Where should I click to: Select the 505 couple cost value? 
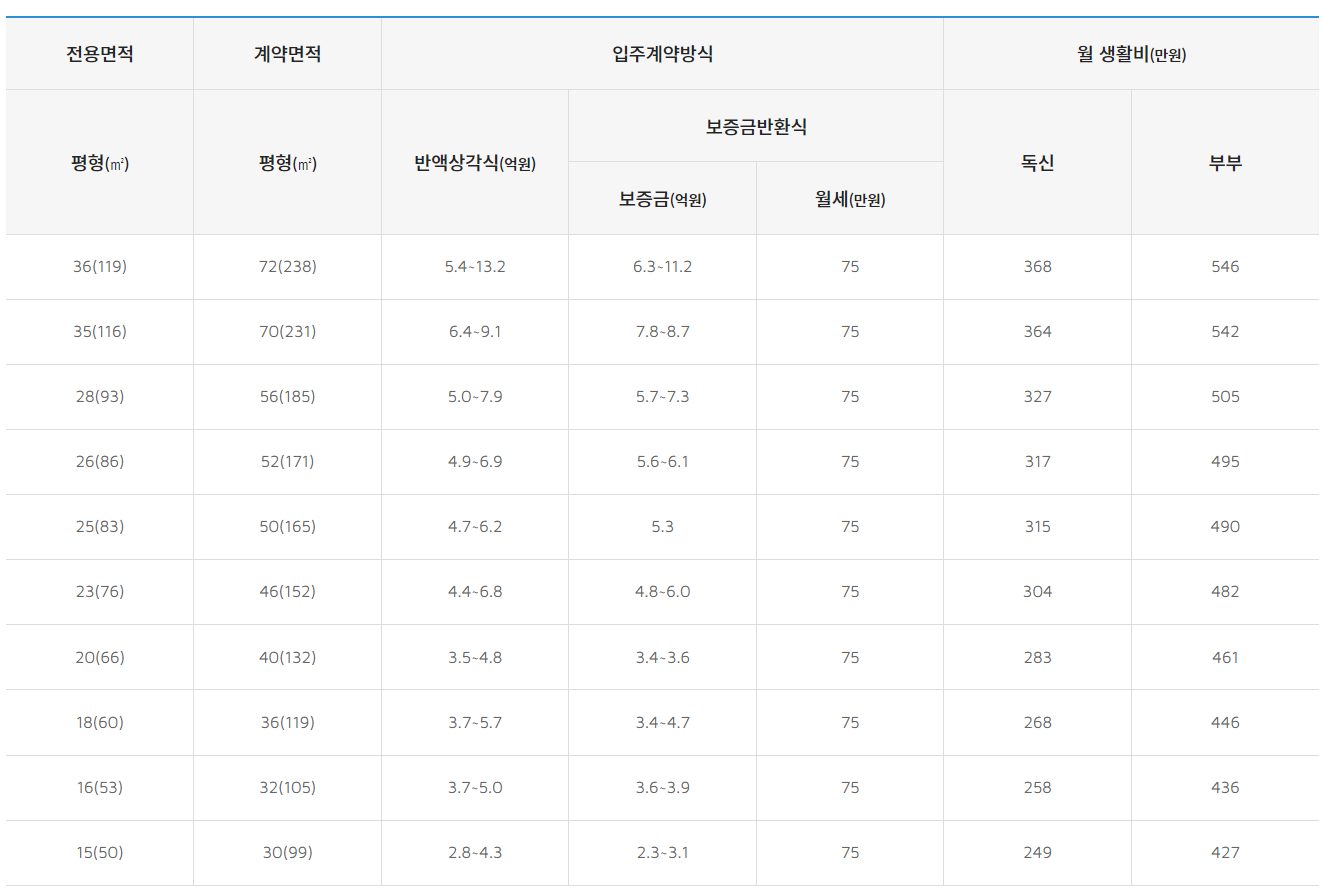(1225, 397)
